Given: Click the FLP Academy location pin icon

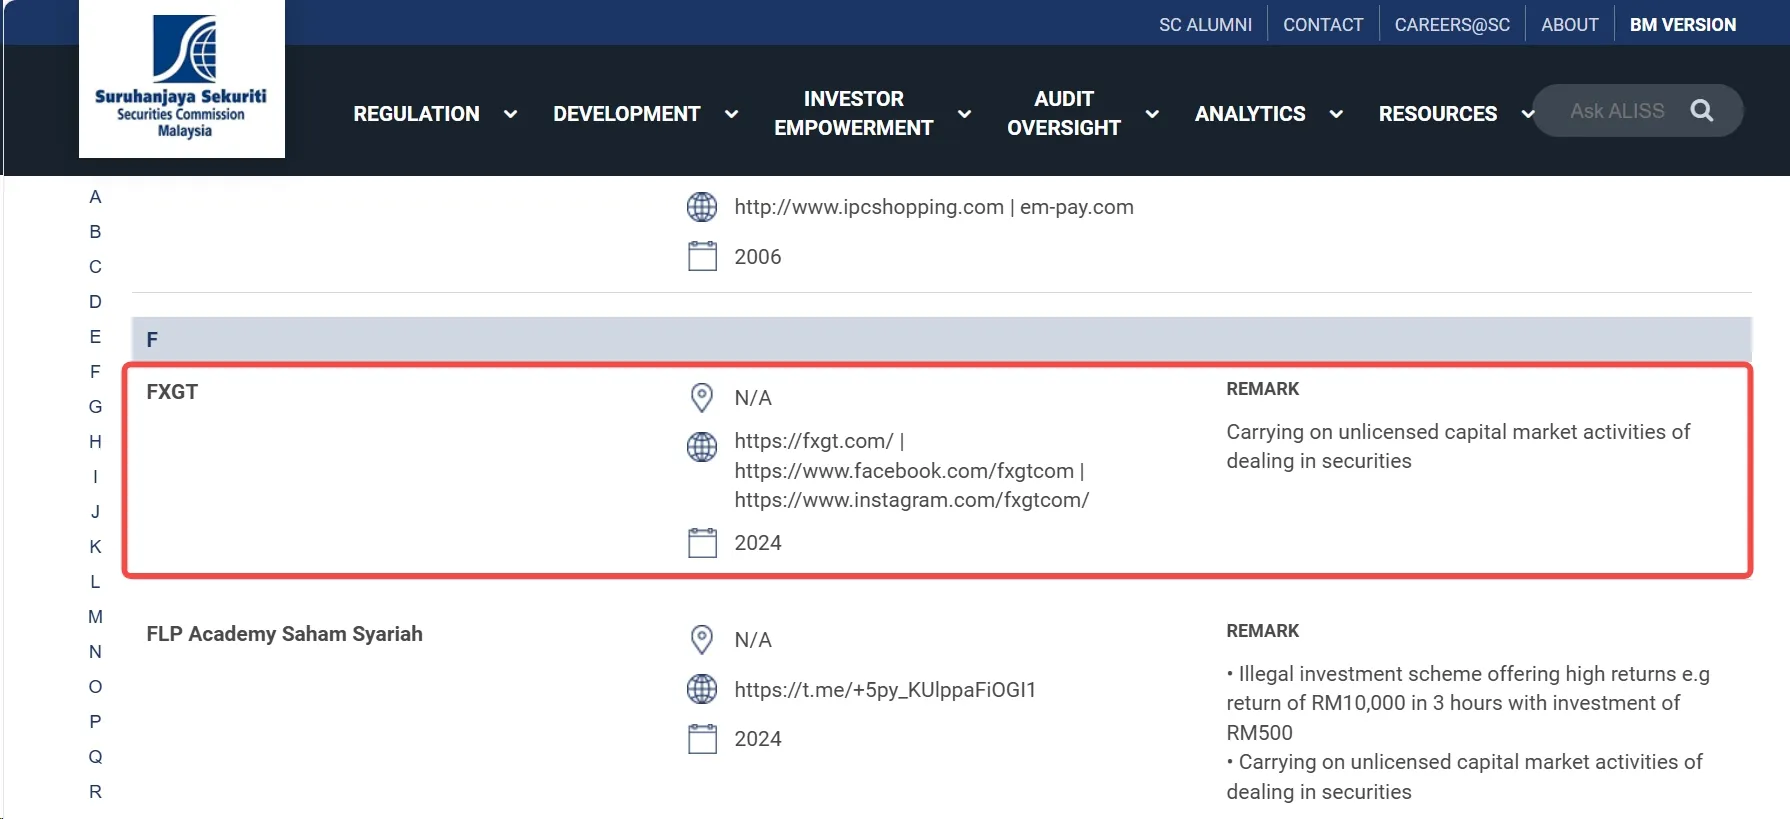Looking at the screenshot, I should [702, 640].
